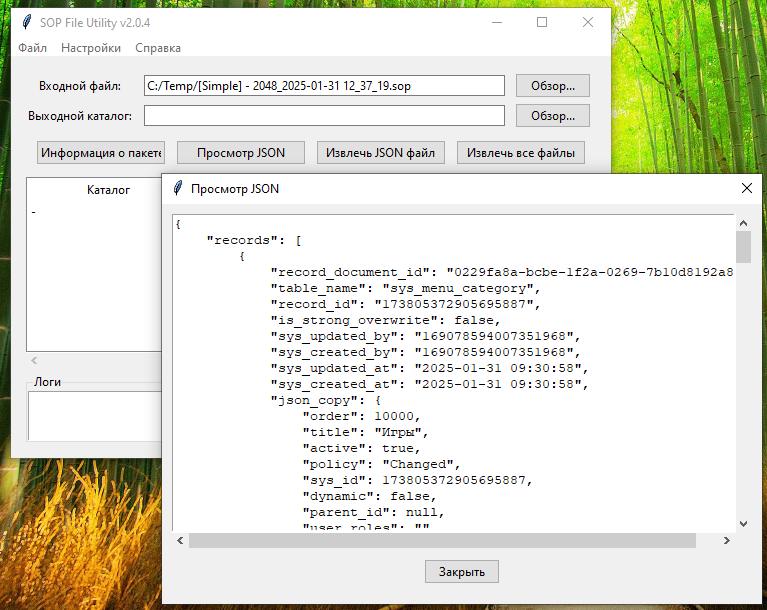This screenshot has height=610, width=767.
Task: Maximize the SOP File Utility window
Action: point(541,22)
